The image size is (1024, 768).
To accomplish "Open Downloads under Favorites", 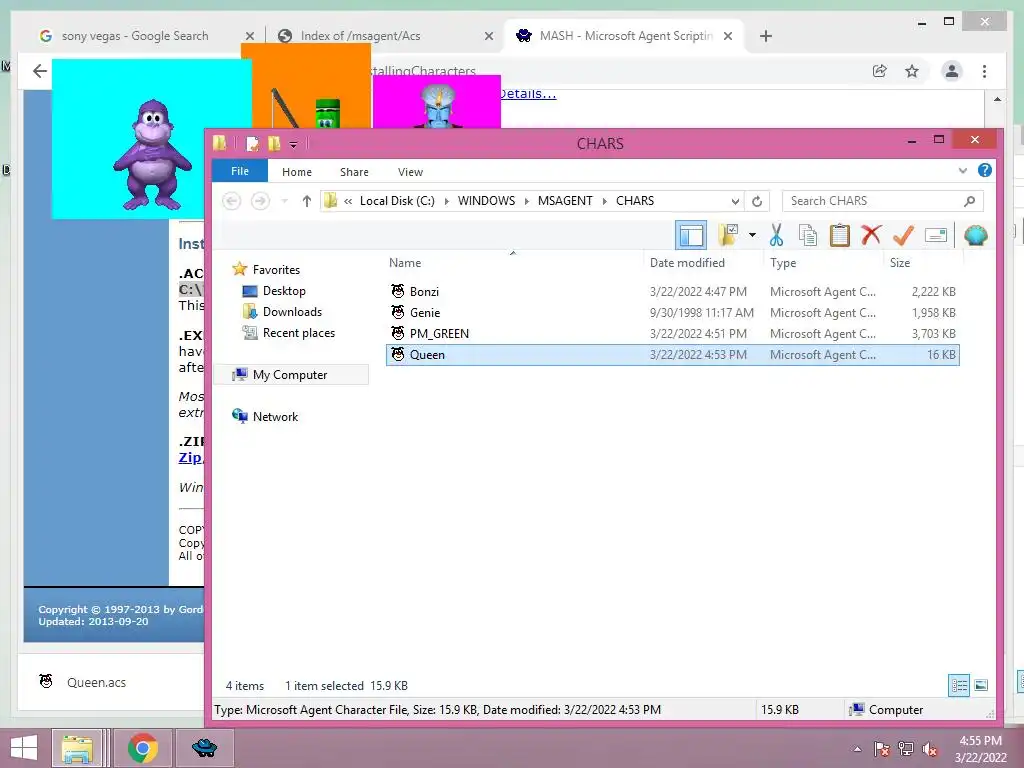I will [x=282, y=312].
